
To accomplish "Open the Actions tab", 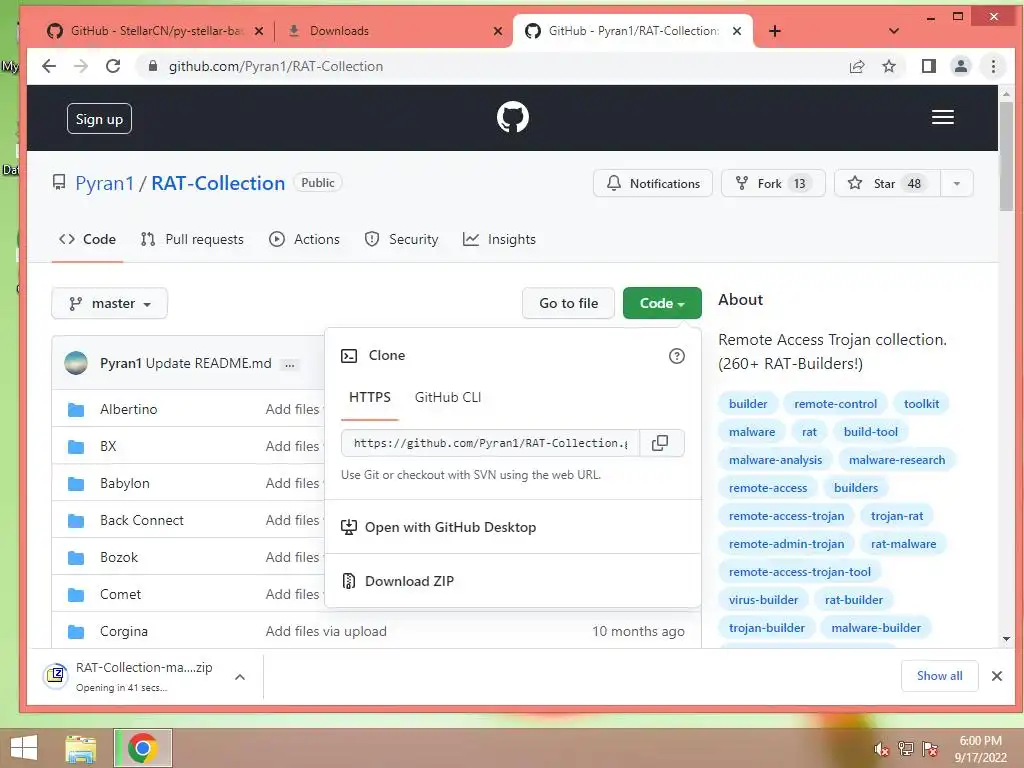I will tap(304, 240).
